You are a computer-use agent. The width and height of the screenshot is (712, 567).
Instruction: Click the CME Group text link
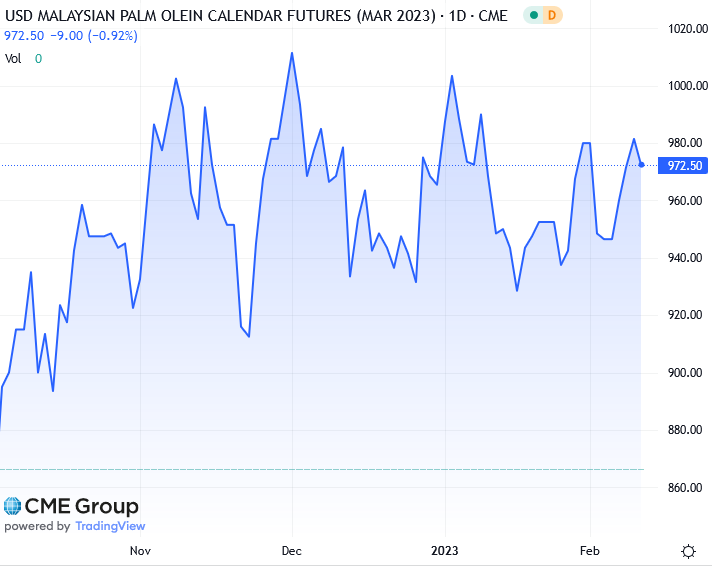(82, 507)
